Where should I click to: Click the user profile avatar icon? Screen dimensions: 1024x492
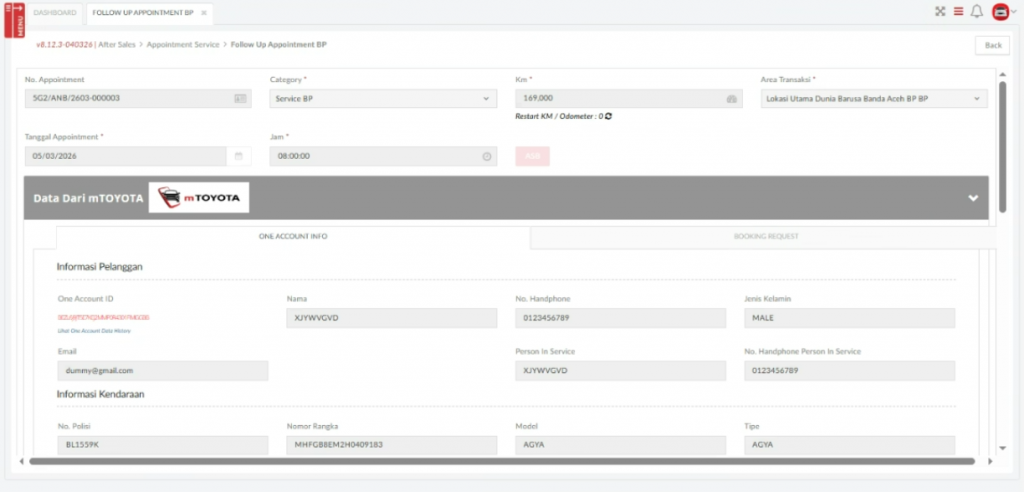pyautogui.click(x=999, y=12)
